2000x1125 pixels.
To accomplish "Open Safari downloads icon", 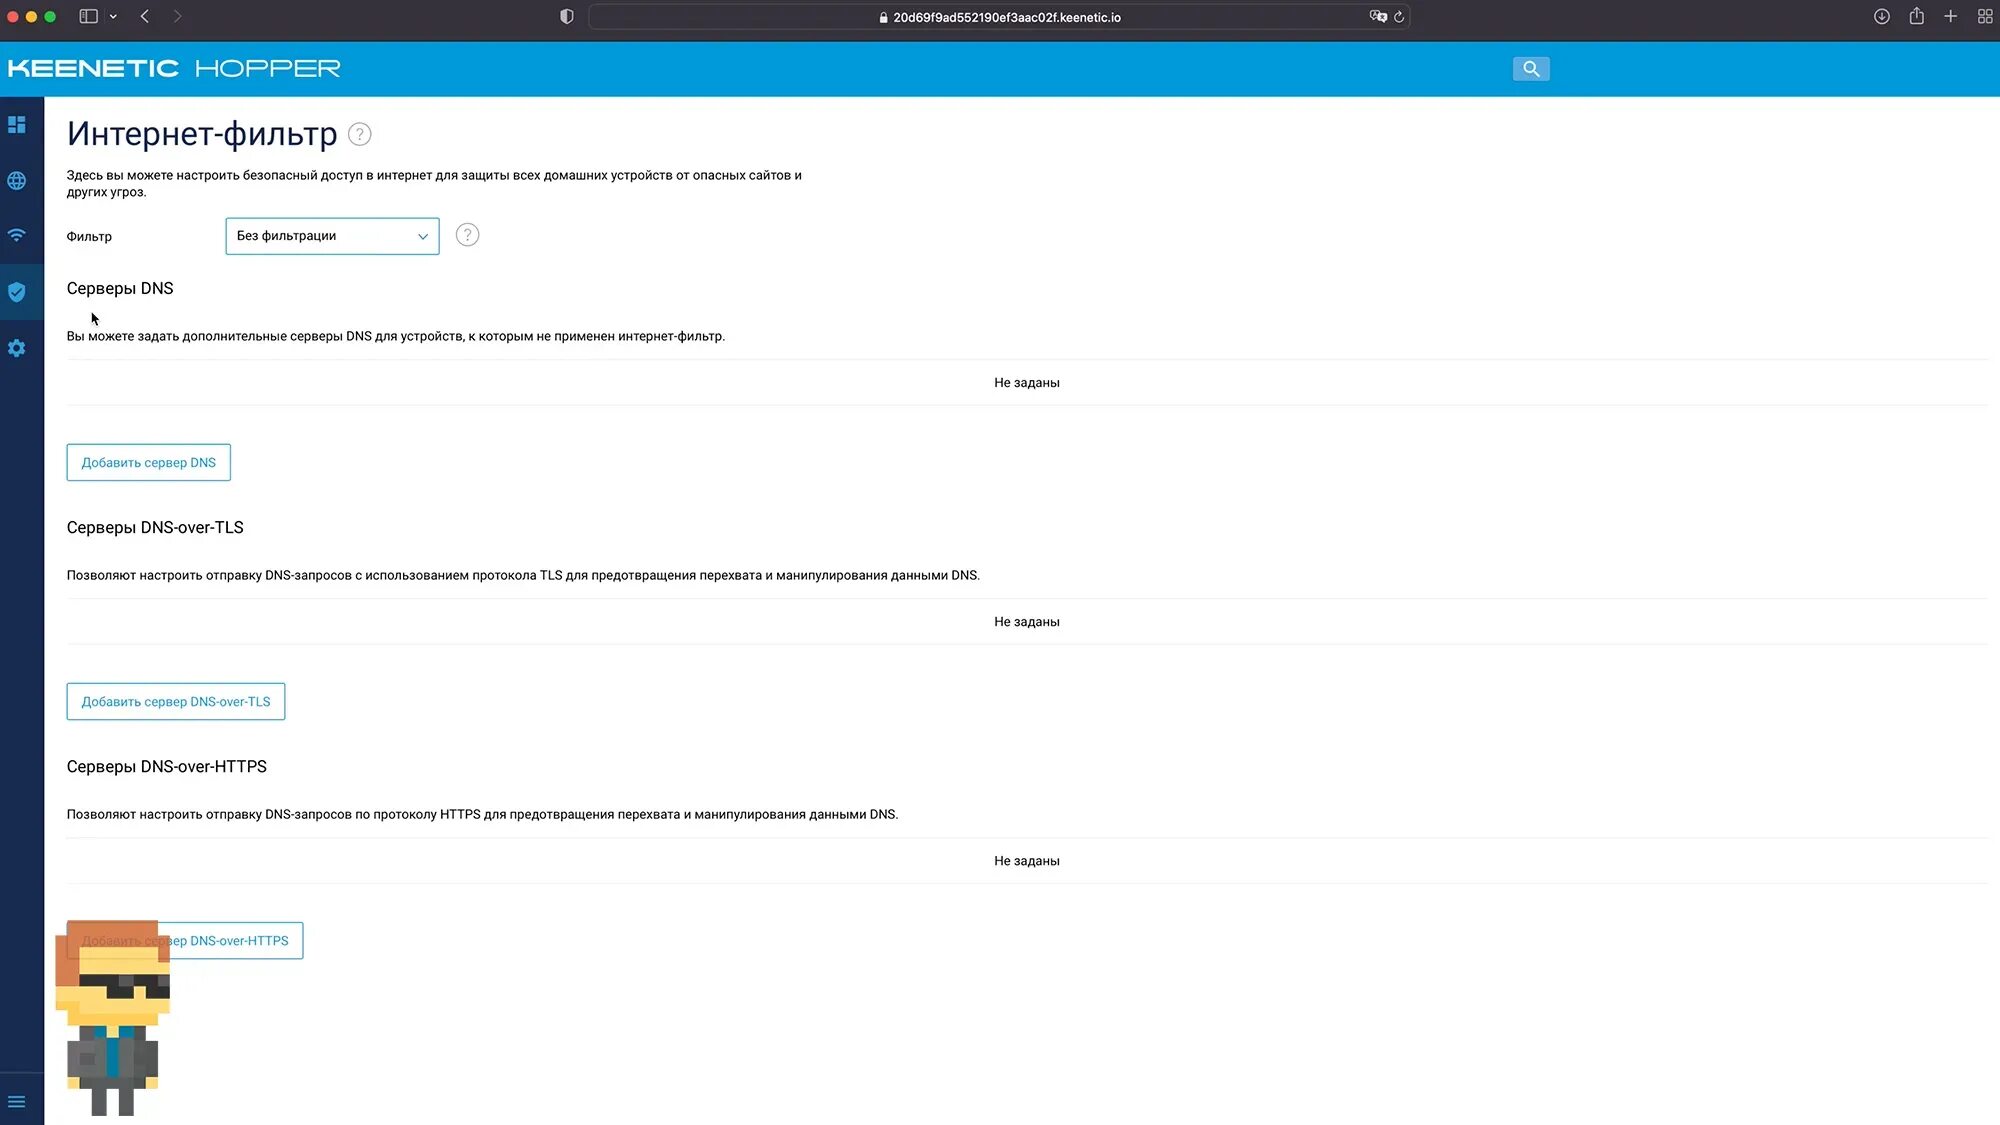I will pos(1881,17).
